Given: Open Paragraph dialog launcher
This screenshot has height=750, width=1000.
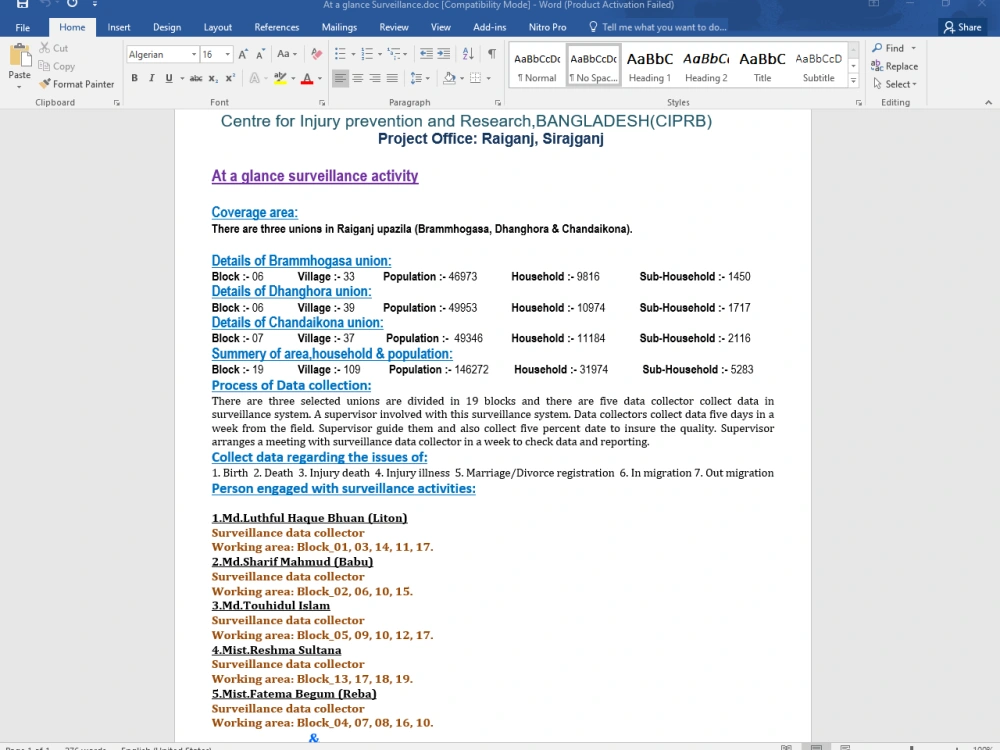Looking at the screenshot, I should tap(497, 103).
